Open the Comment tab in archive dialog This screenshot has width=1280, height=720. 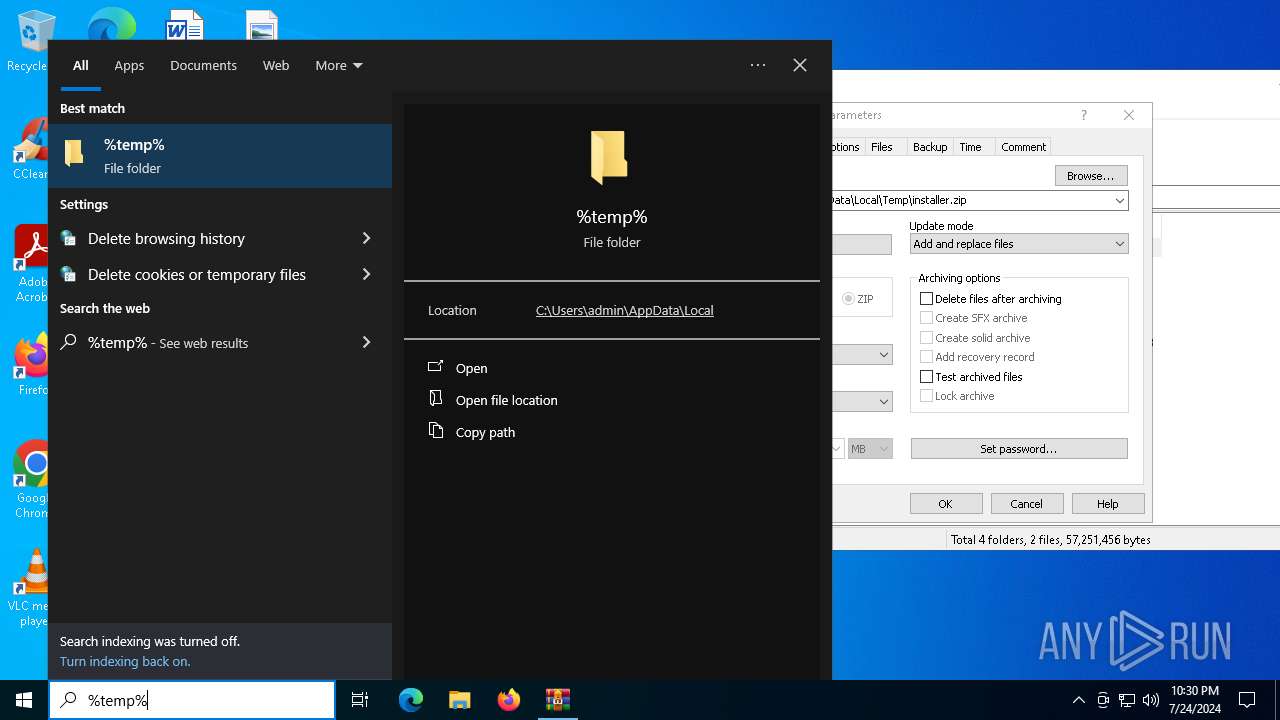(1023, 147)
